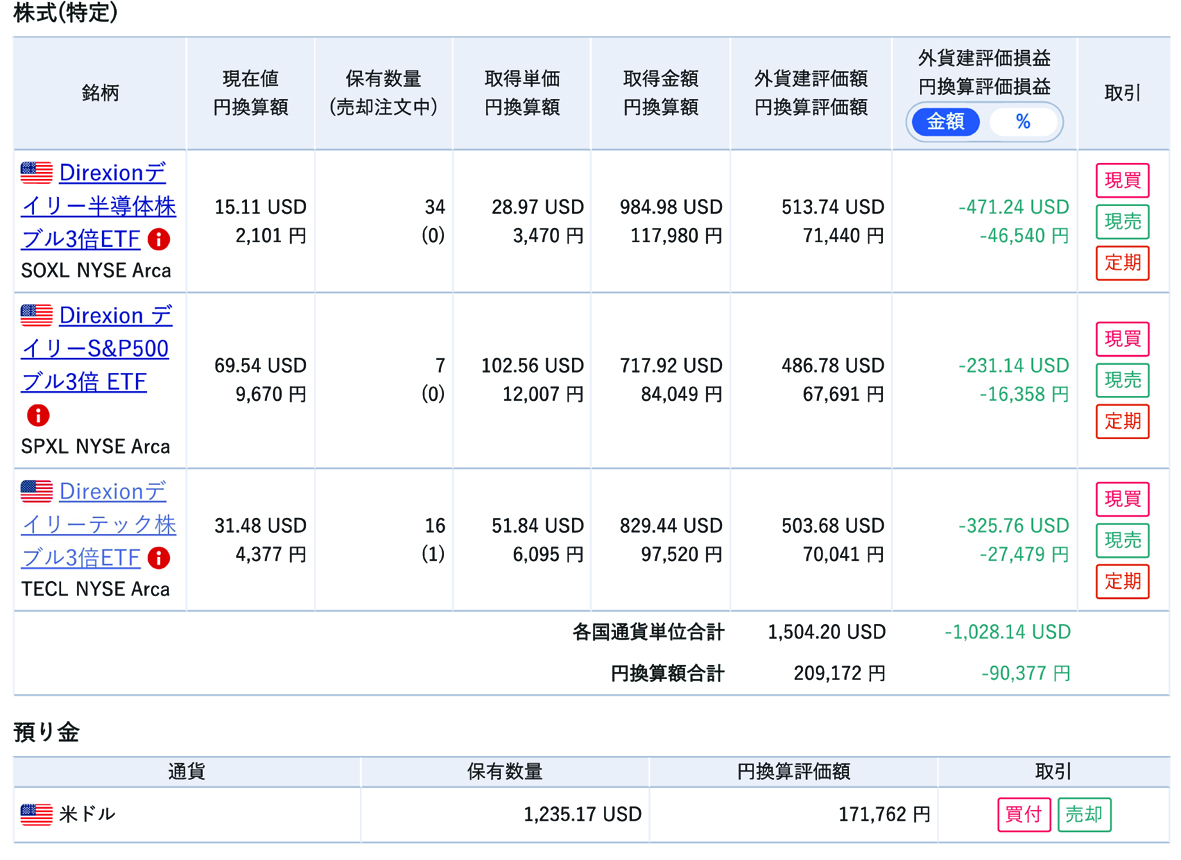The width and height of the screenshot is (1181, 860).
Task: Click 定期 button for SOXL
Action: click(1122, 263)
